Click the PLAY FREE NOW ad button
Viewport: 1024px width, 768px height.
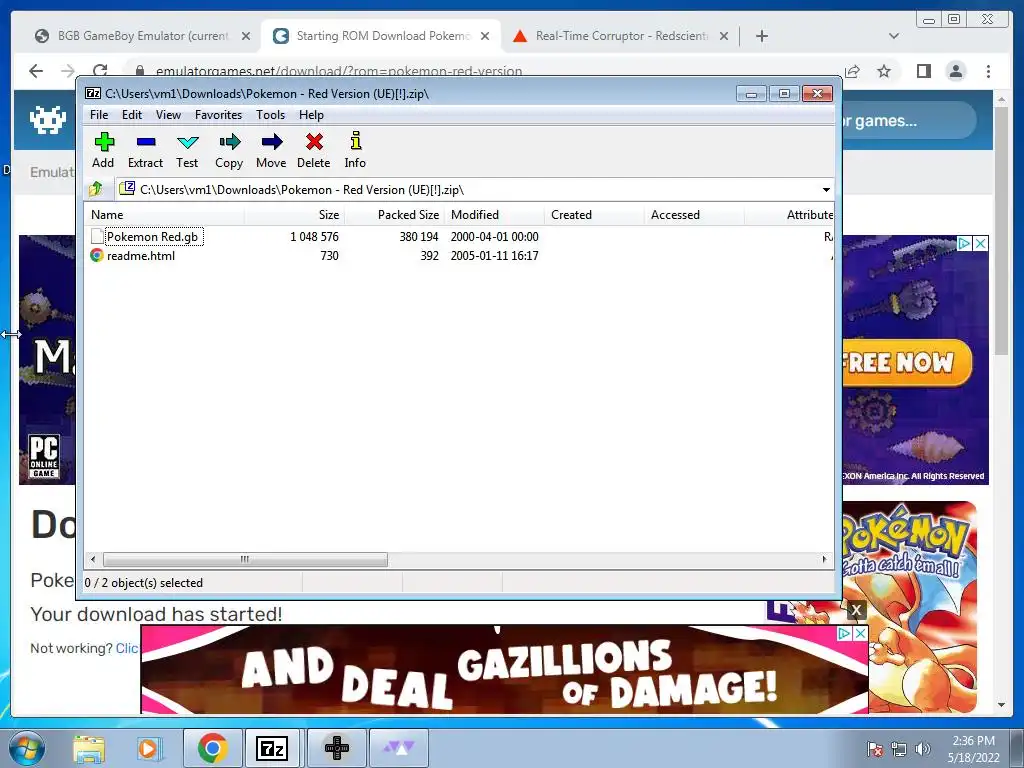click(x=906, y=362)
